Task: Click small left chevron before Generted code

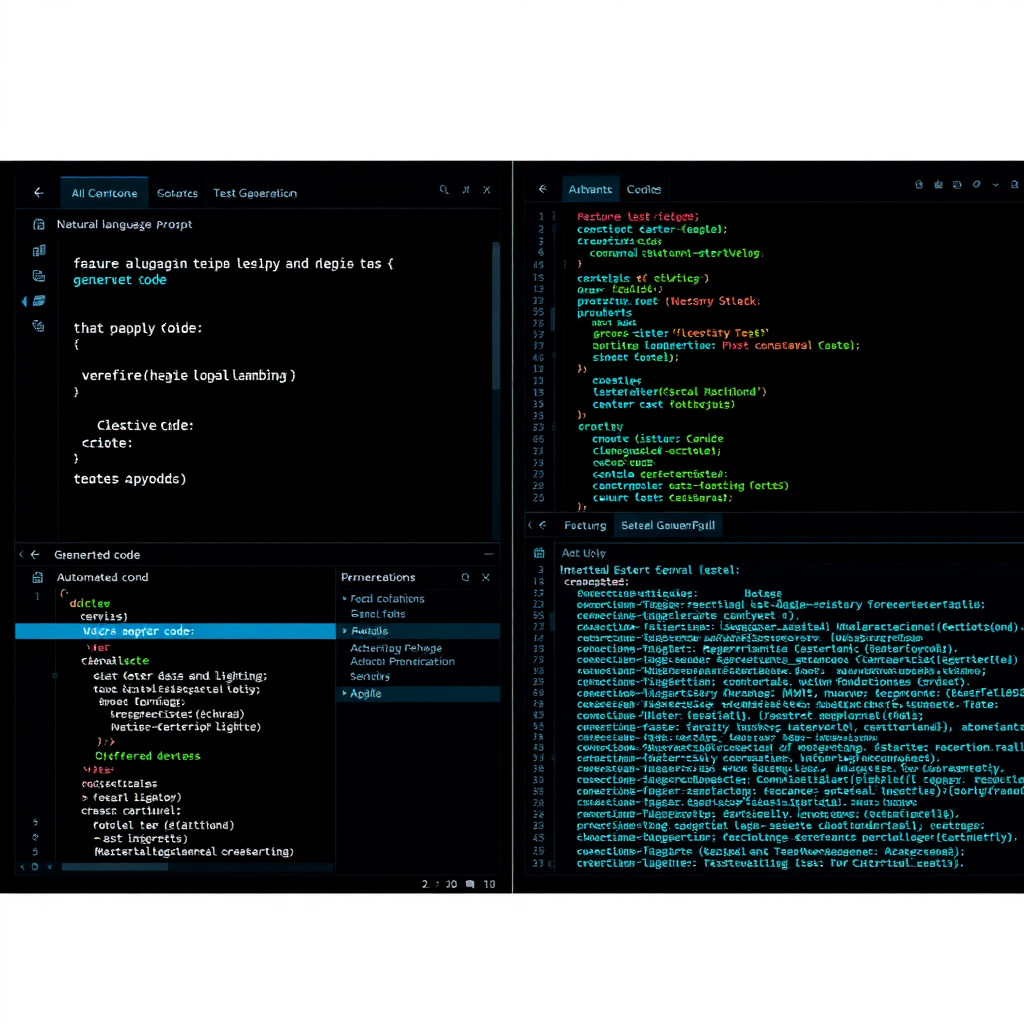Action: (x=22, y=554)
